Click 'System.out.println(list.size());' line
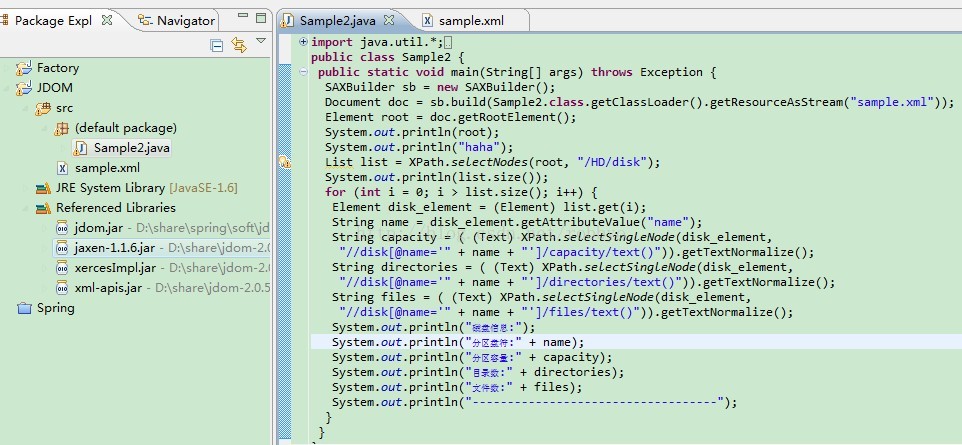This screenshot has width=962, height=445. click(x=437, y=177)
